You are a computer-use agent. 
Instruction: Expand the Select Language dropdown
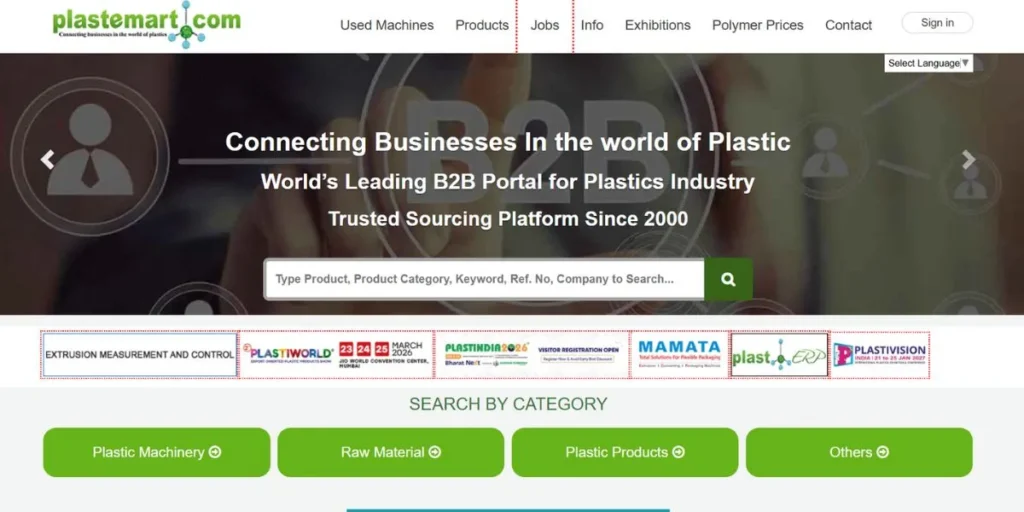[929, 63]
